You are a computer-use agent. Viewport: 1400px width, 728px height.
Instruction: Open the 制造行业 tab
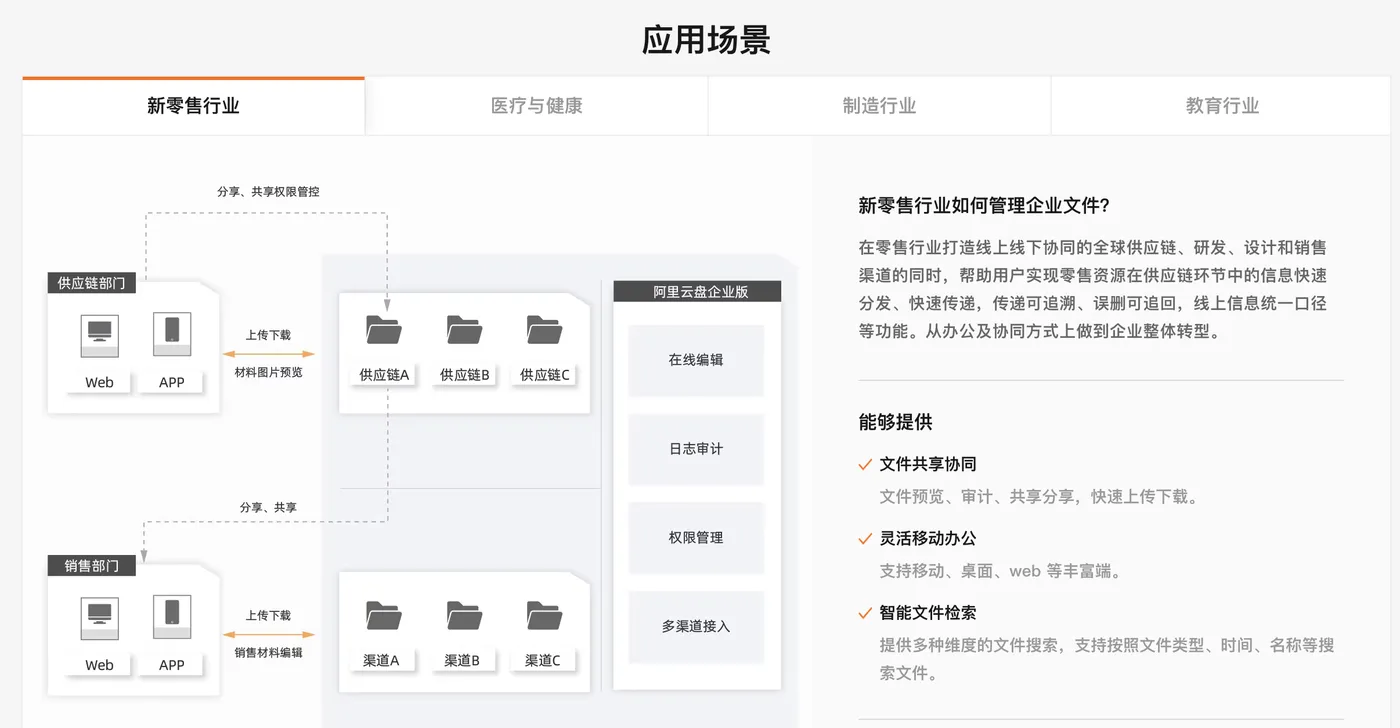[x=878, y=105]
